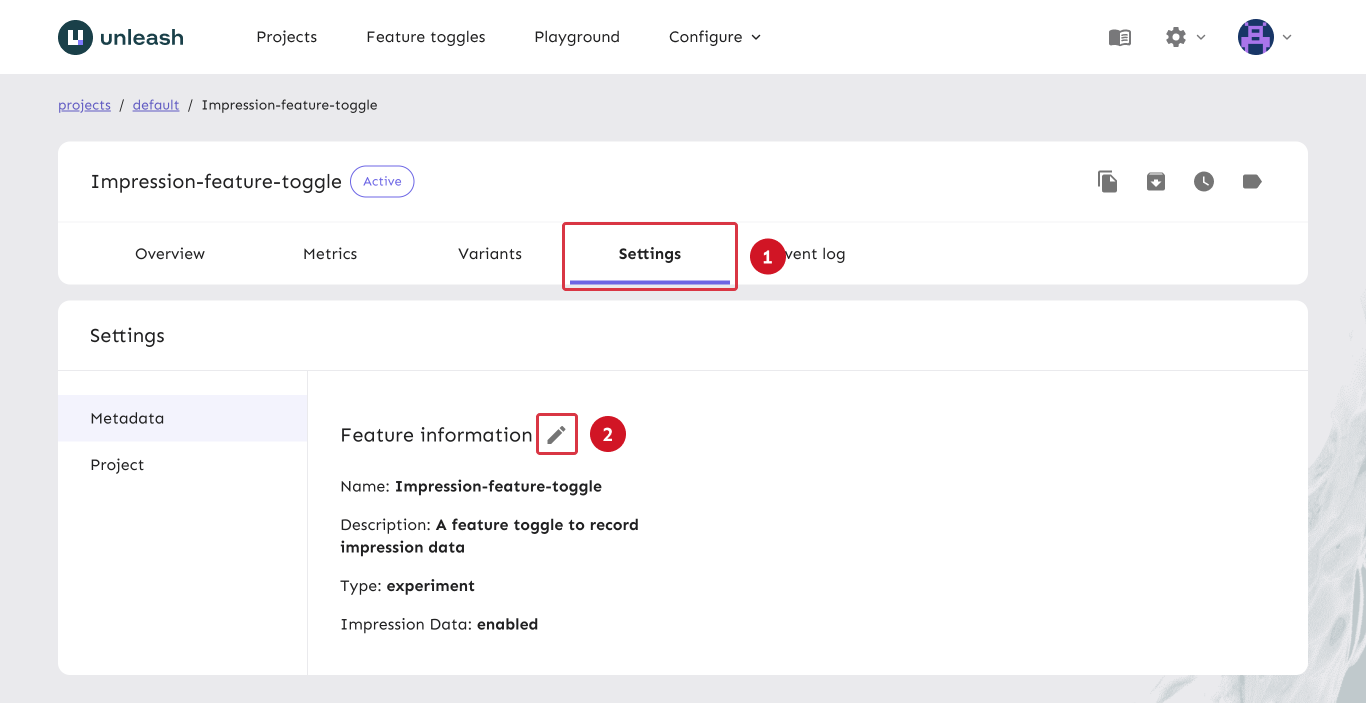Navigate to the Playground section
Image resolution: width=1366 pixels, height=703 pixels.
coord(576,37)
